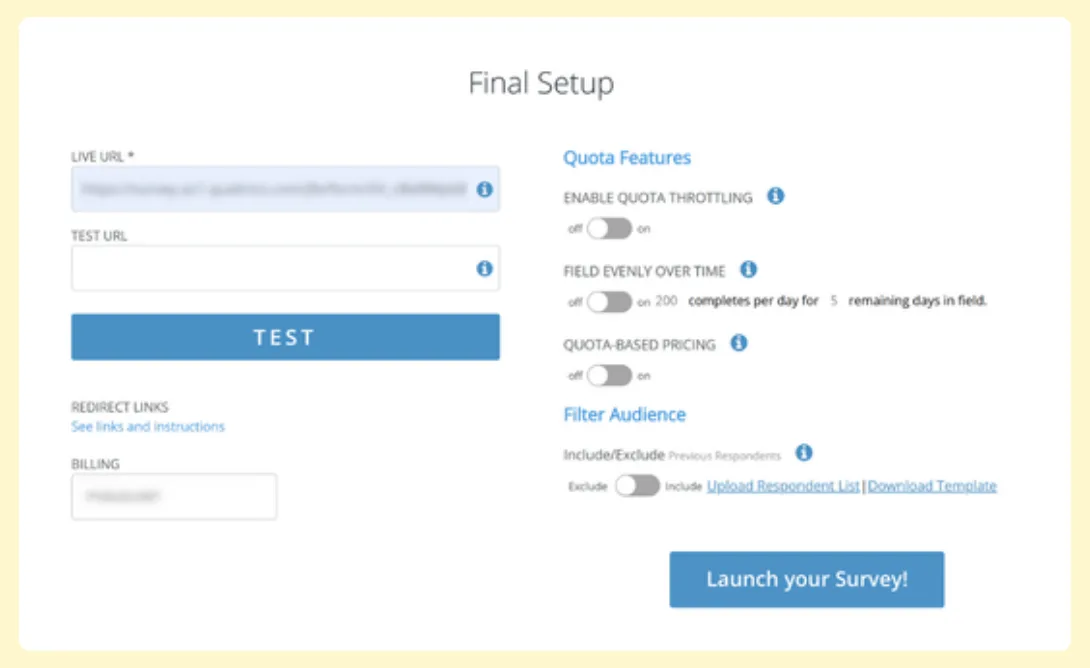Select the Billing number field
The image size is (1090, 668).
pyautogui.click(x=173, y=496)
